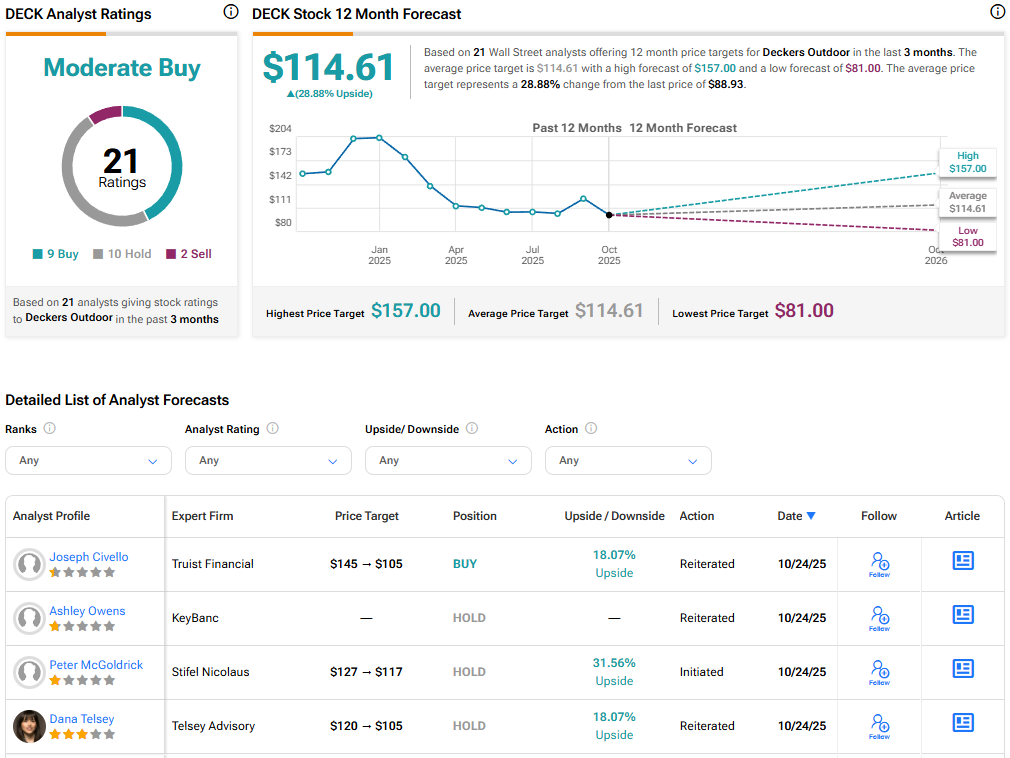Screen dimensions: 1010x758
Task: Click the Price Target column header
Action: [366, 516]
